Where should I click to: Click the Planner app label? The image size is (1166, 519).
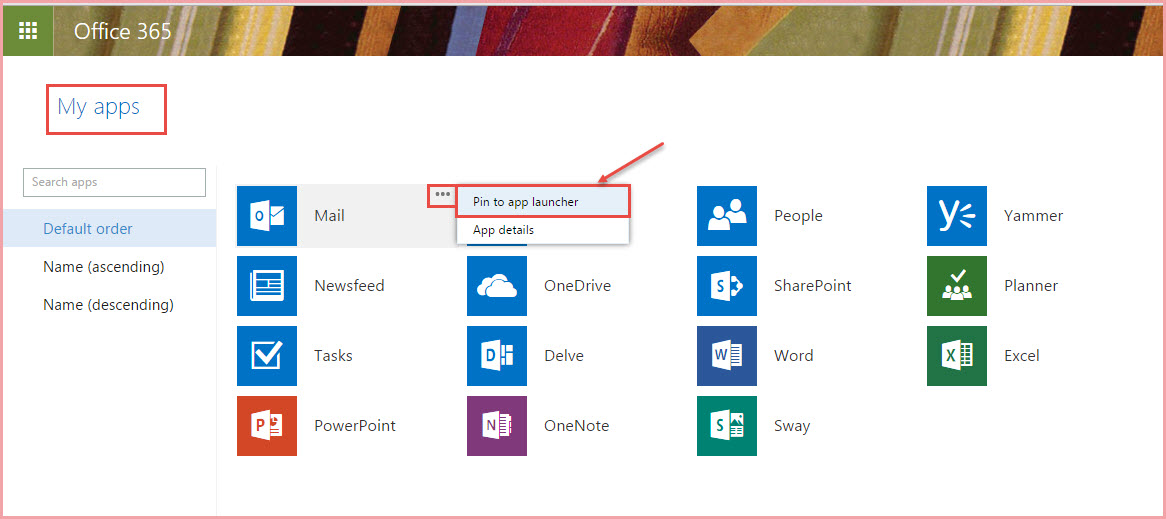[1031, 286]
